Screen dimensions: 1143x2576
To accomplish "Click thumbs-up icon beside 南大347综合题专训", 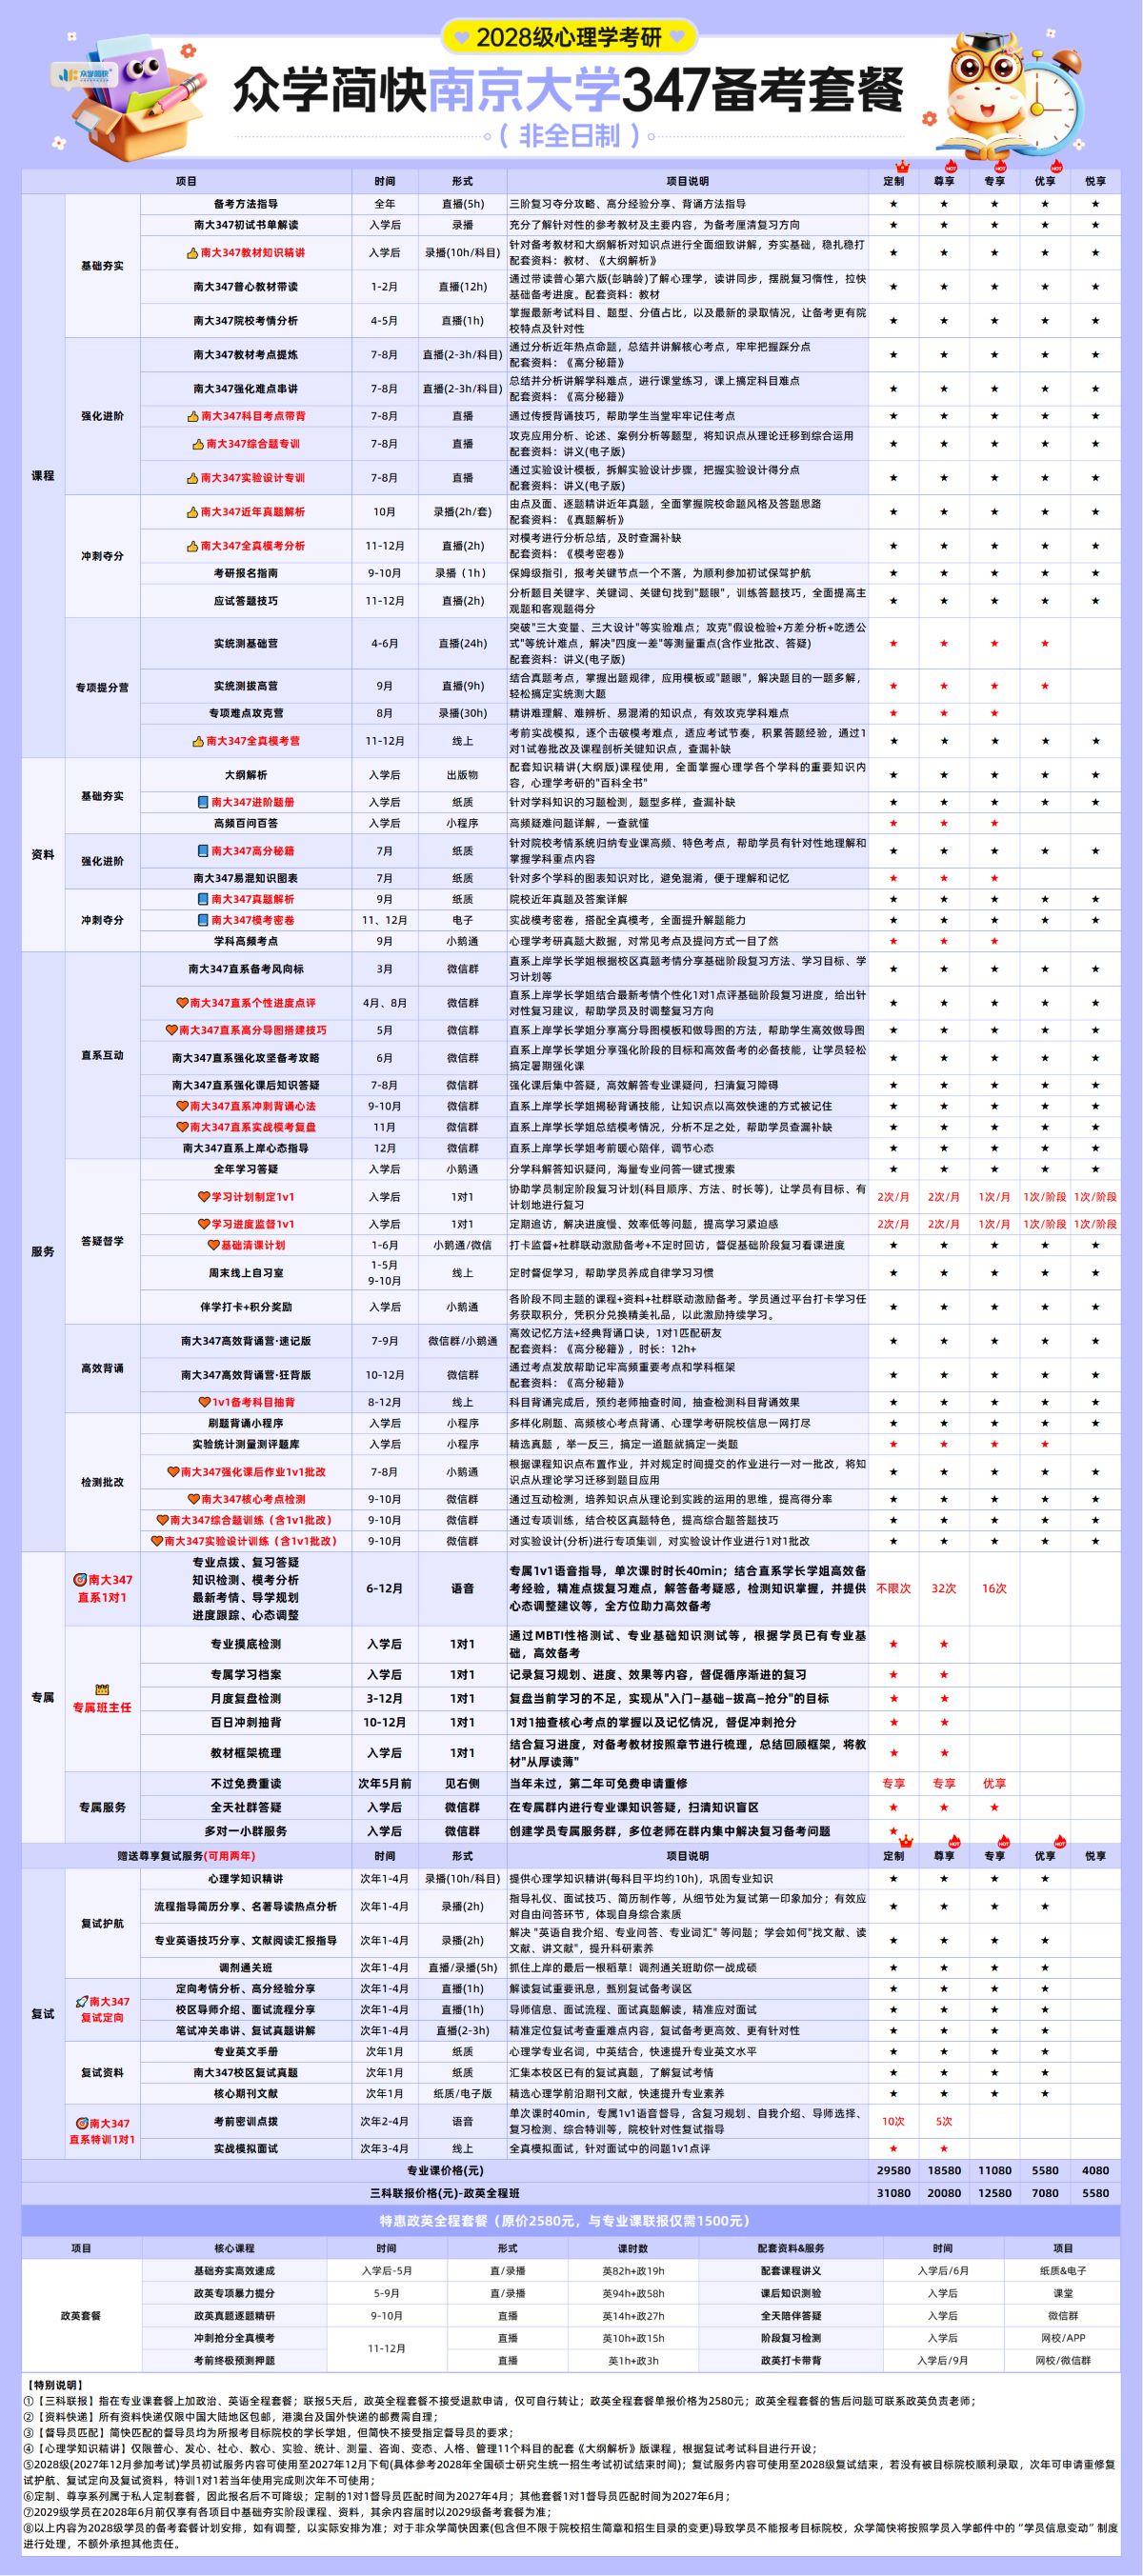I will pyautogui.click(x=199, y=444).
